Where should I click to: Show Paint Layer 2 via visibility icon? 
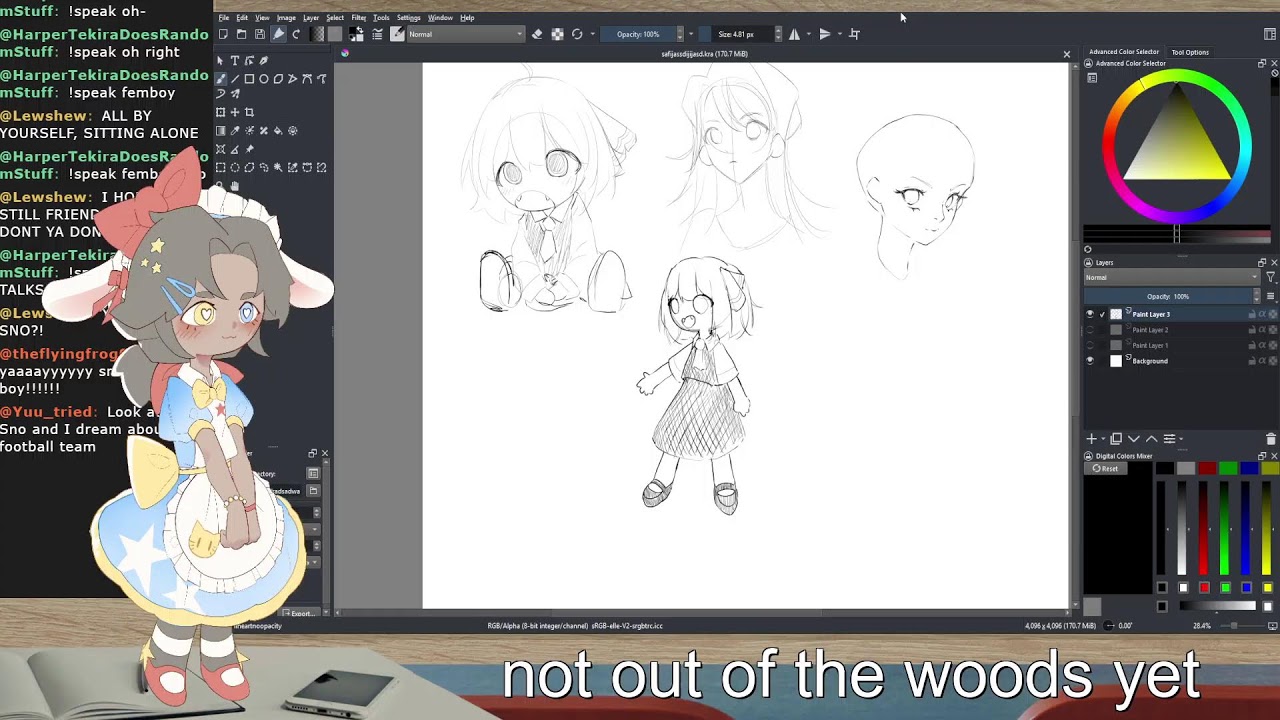coord(1090,330)
